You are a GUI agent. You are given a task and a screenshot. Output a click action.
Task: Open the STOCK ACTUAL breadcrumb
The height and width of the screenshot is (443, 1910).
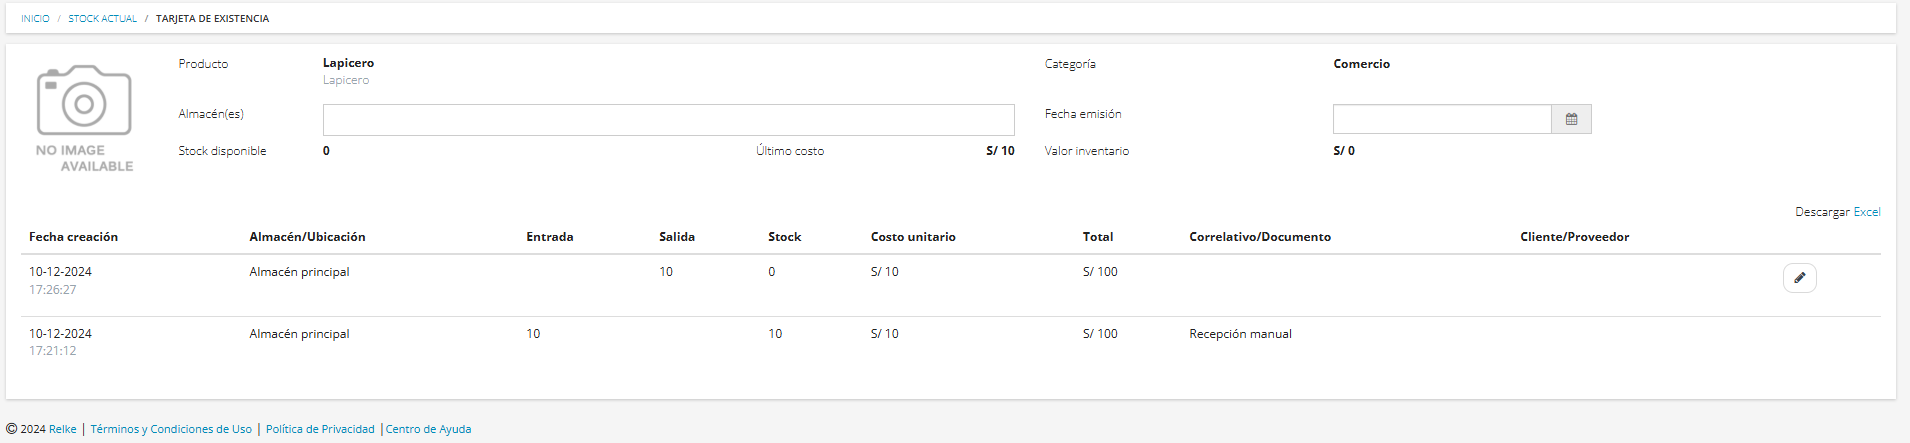[x=102, y=19]
